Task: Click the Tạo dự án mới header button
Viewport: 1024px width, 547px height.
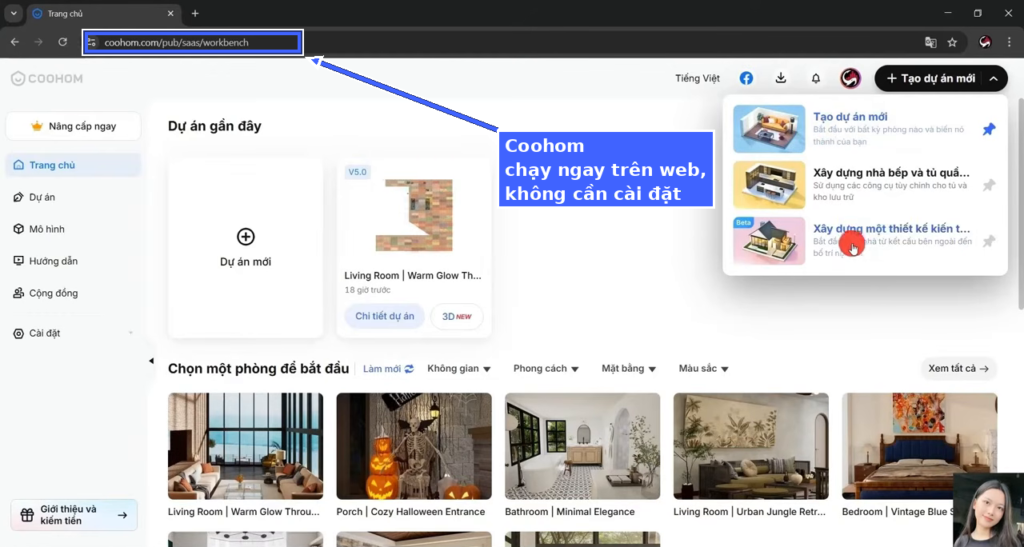Action: point(930,78)
